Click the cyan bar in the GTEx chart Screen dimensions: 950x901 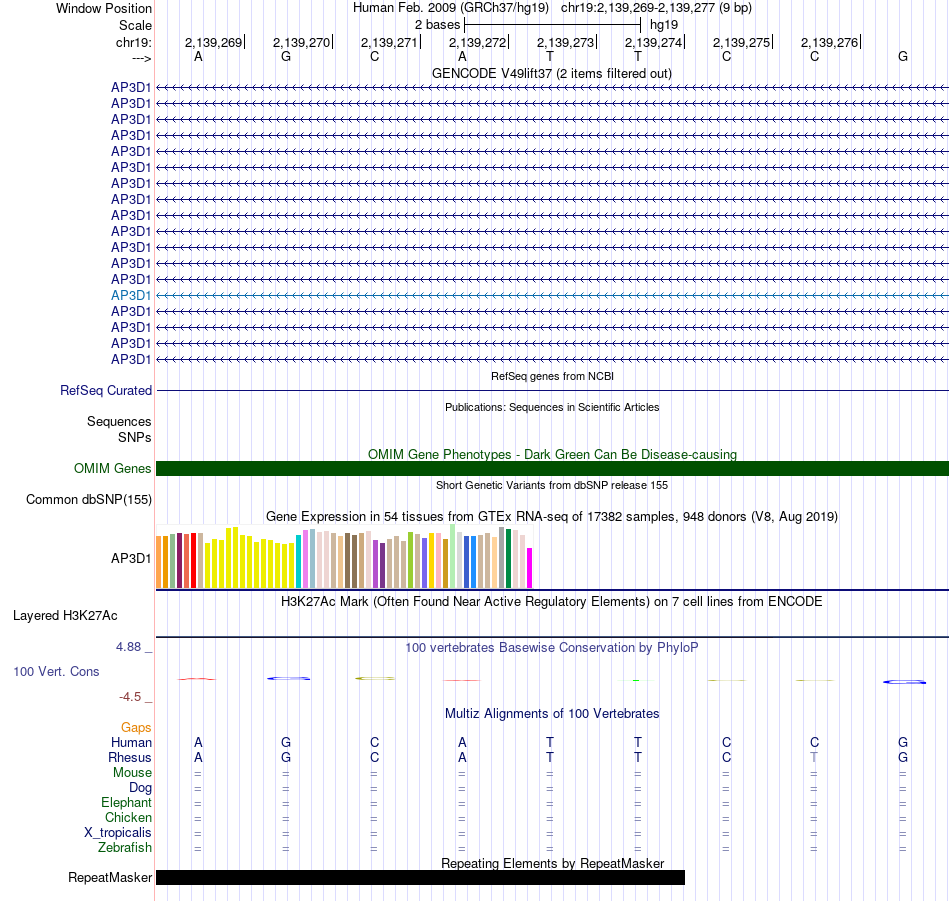coord(298,561)
